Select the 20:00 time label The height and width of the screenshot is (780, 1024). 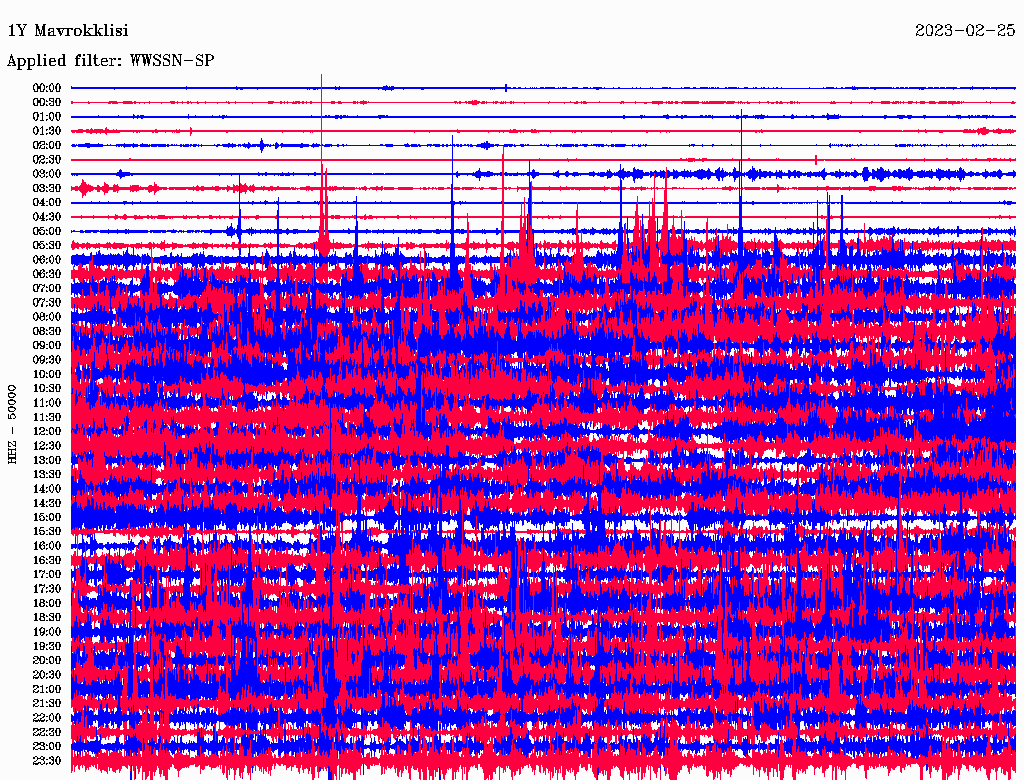tap(47, 660)
